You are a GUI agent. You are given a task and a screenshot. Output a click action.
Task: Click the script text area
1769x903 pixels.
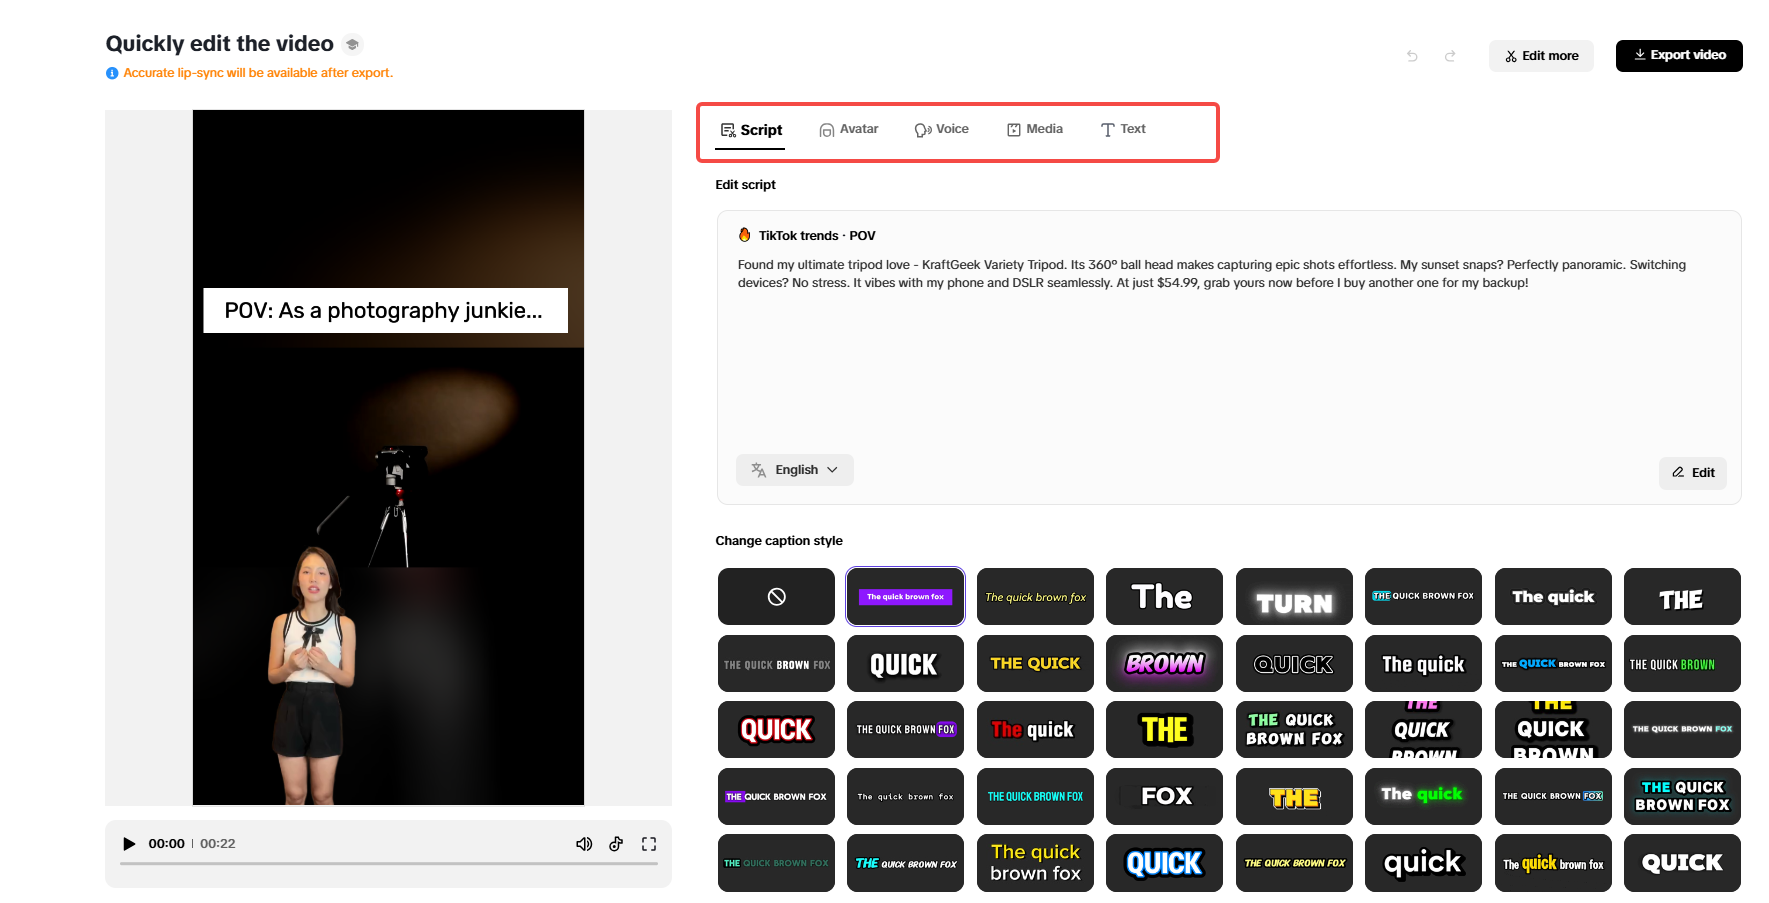pyautogui.click(x=1228, y=350)
